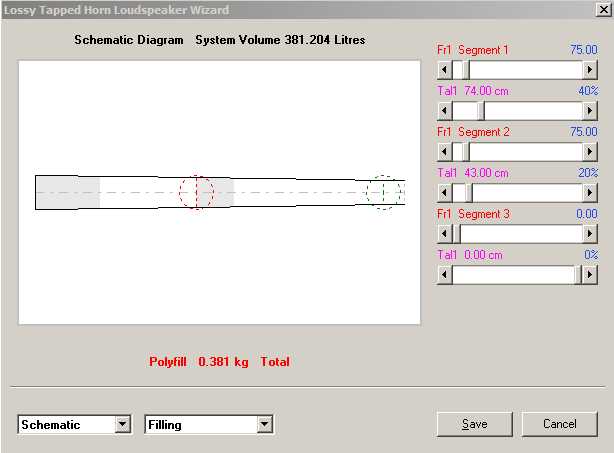Image resolution: width=614 pixels, height=453 pixels.
Task: Click the 'Polyfill 0.381 kg Total' text
Action: click(219, 361)
